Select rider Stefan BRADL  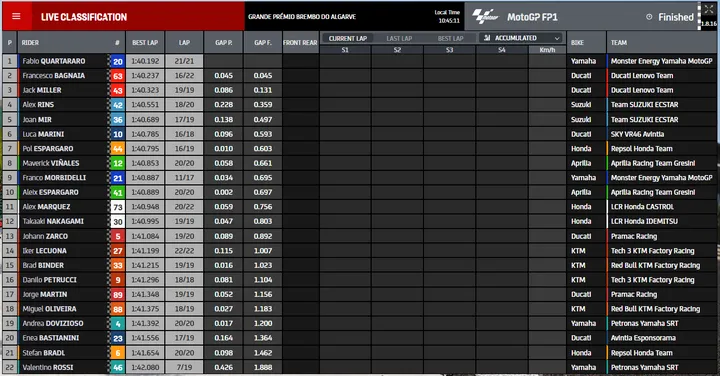(44, 353)
